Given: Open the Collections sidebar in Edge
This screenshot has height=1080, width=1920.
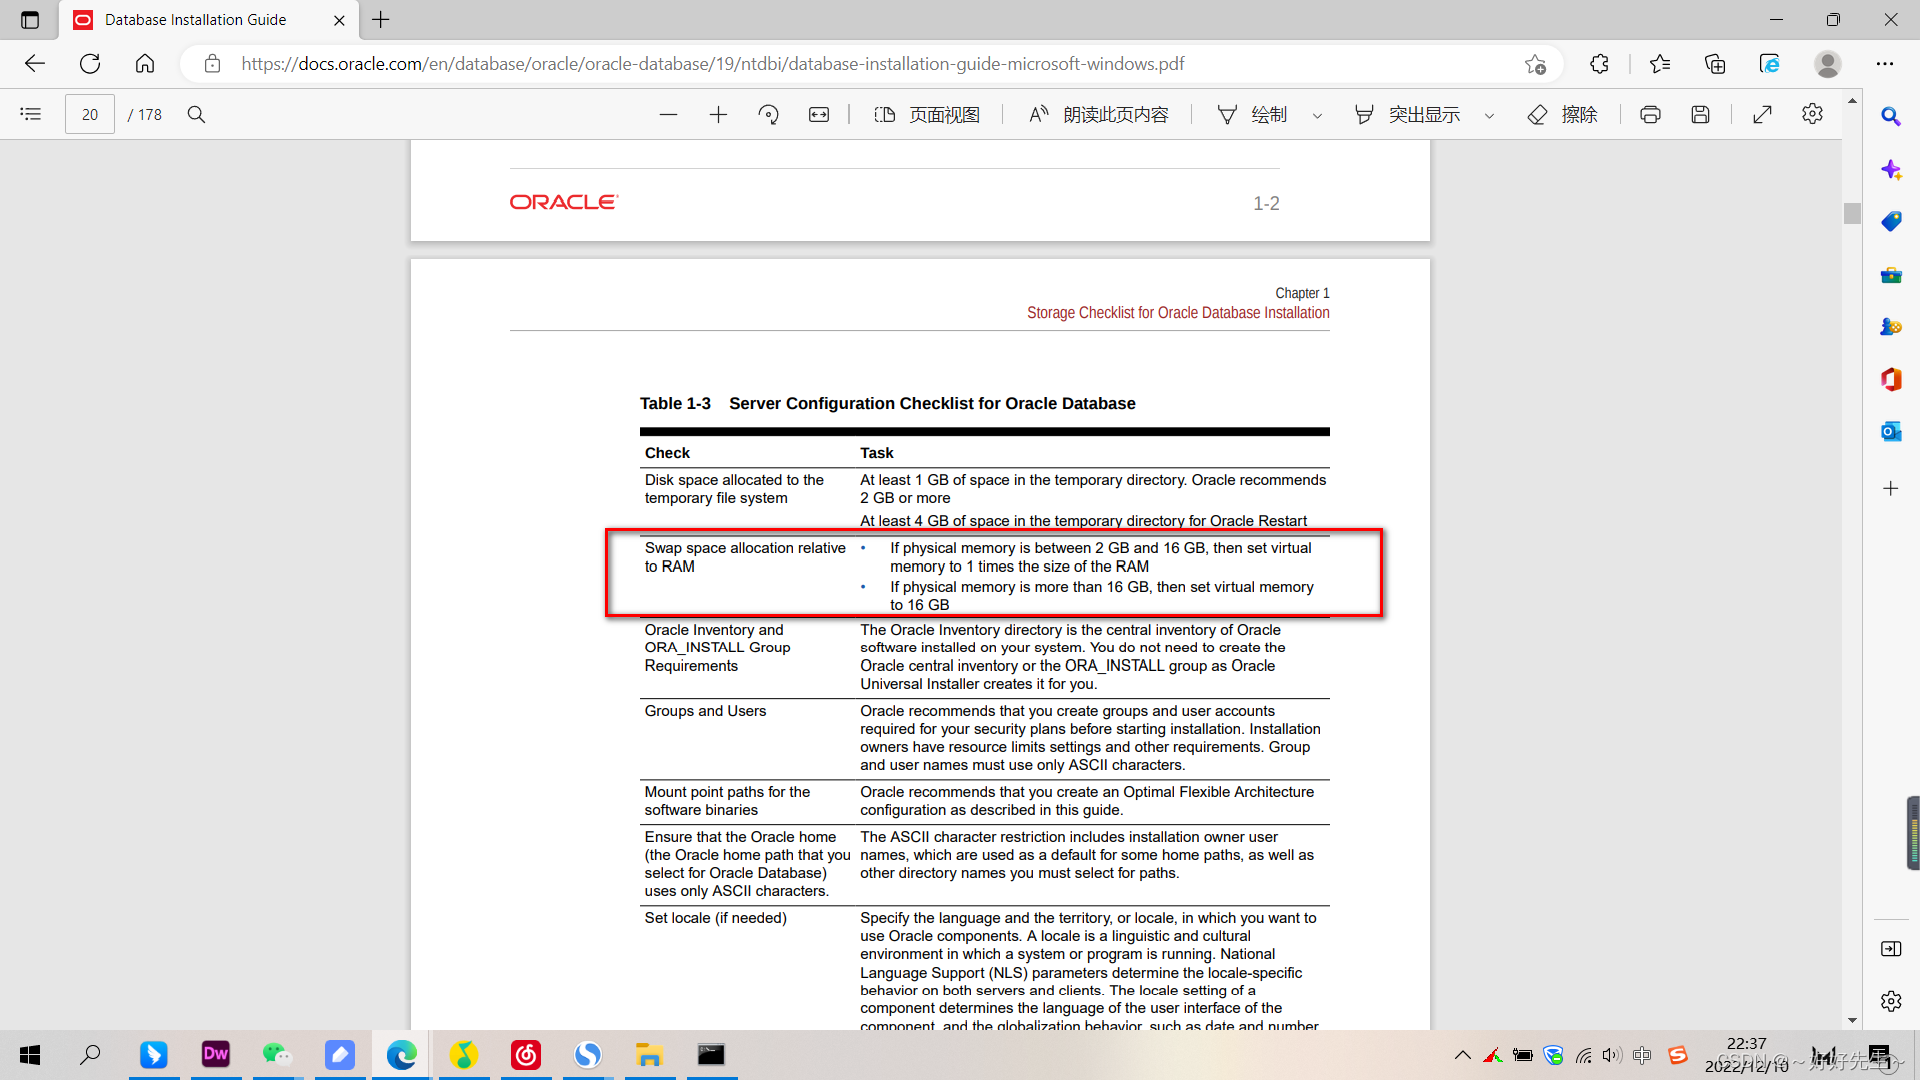Looking at the screenshot, I should click(x=1715, y=63).
